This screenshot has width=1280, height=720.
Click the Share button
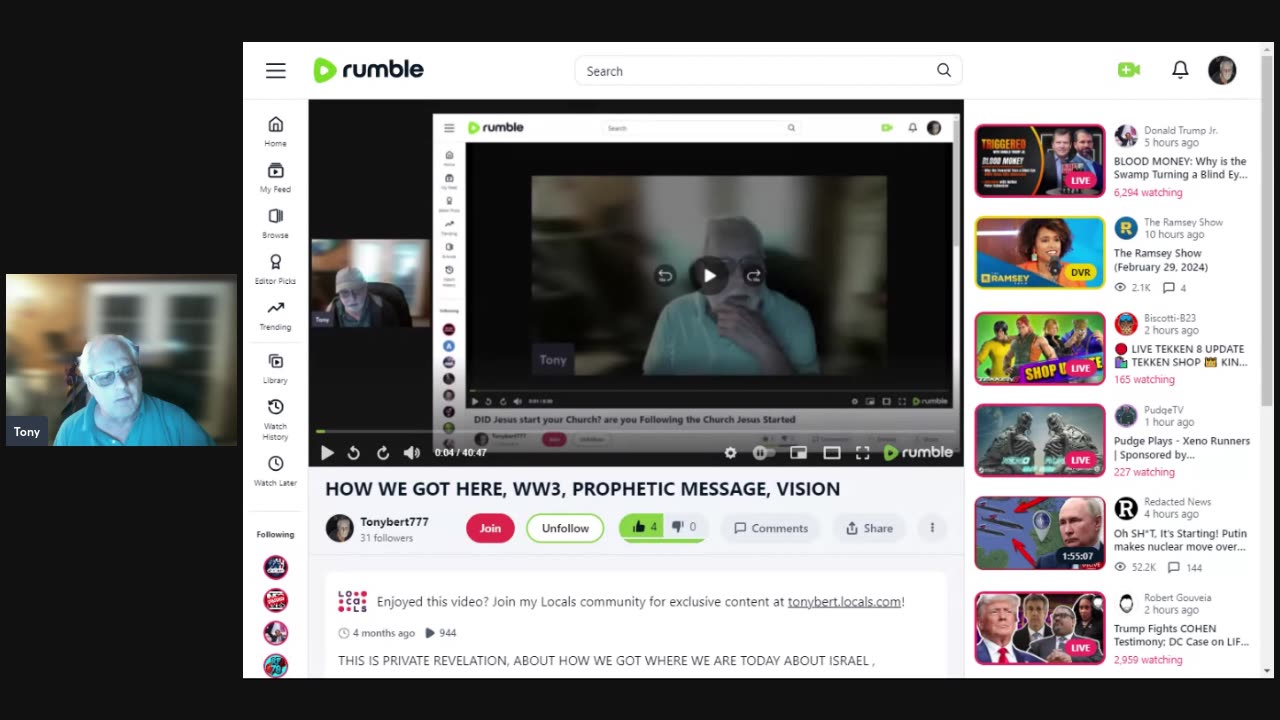click(x=869, y=528)
